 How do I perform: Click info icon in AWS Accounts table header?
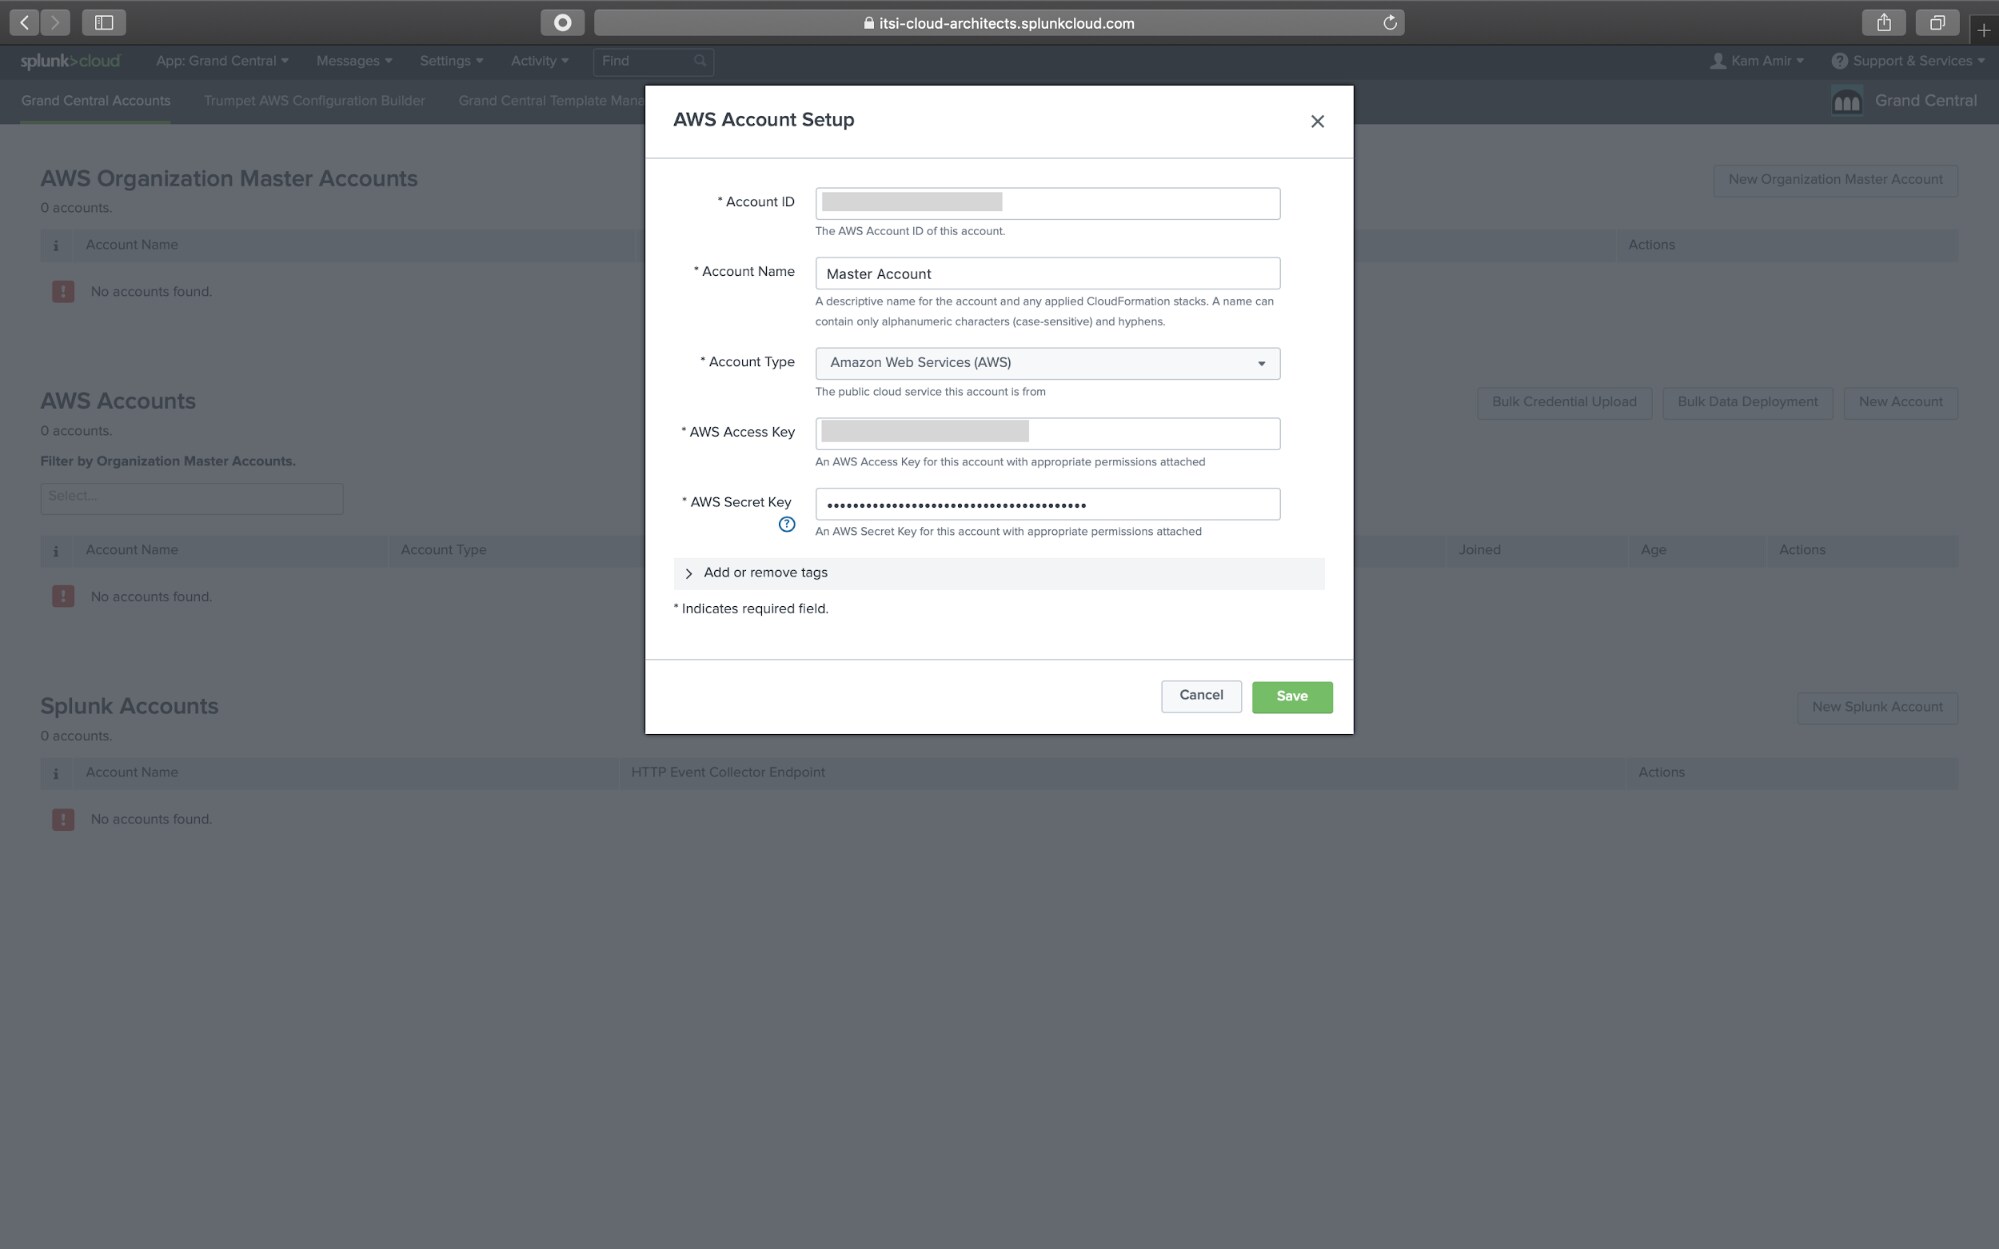click(56, 550)
